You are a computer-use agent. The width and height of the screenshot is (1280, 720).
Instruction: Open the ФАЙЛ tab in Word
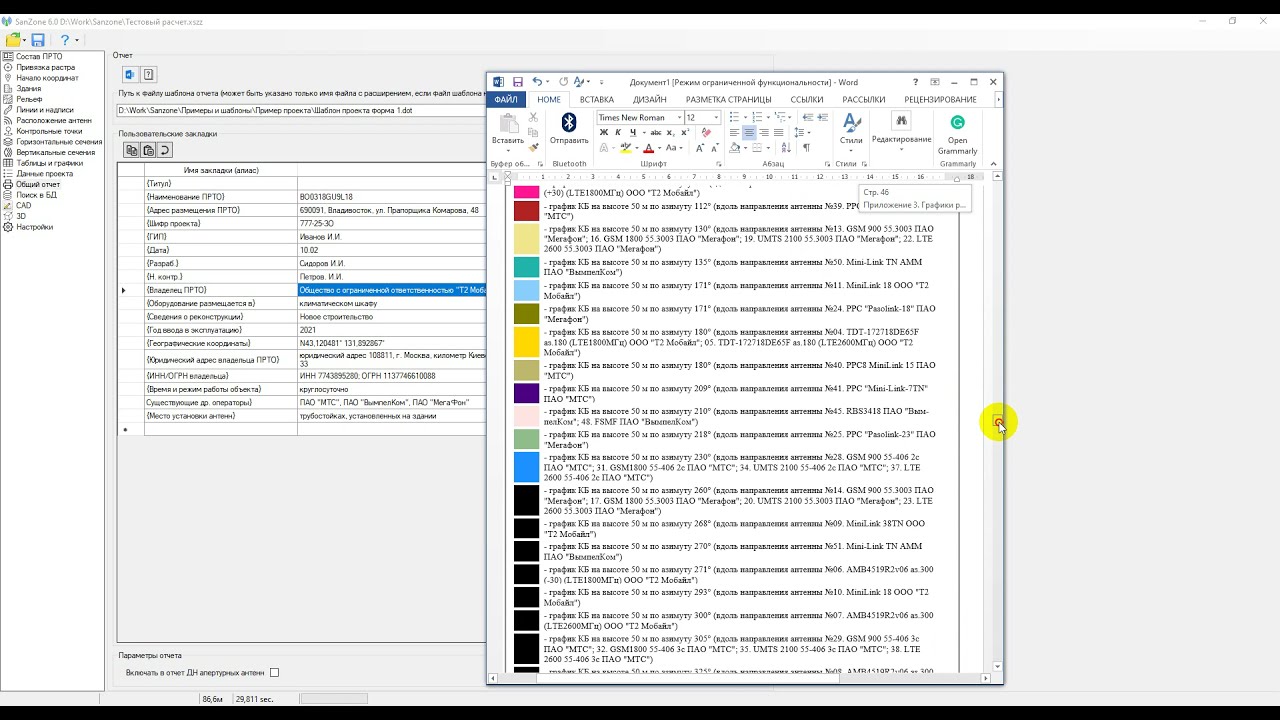tap(506, 99)
